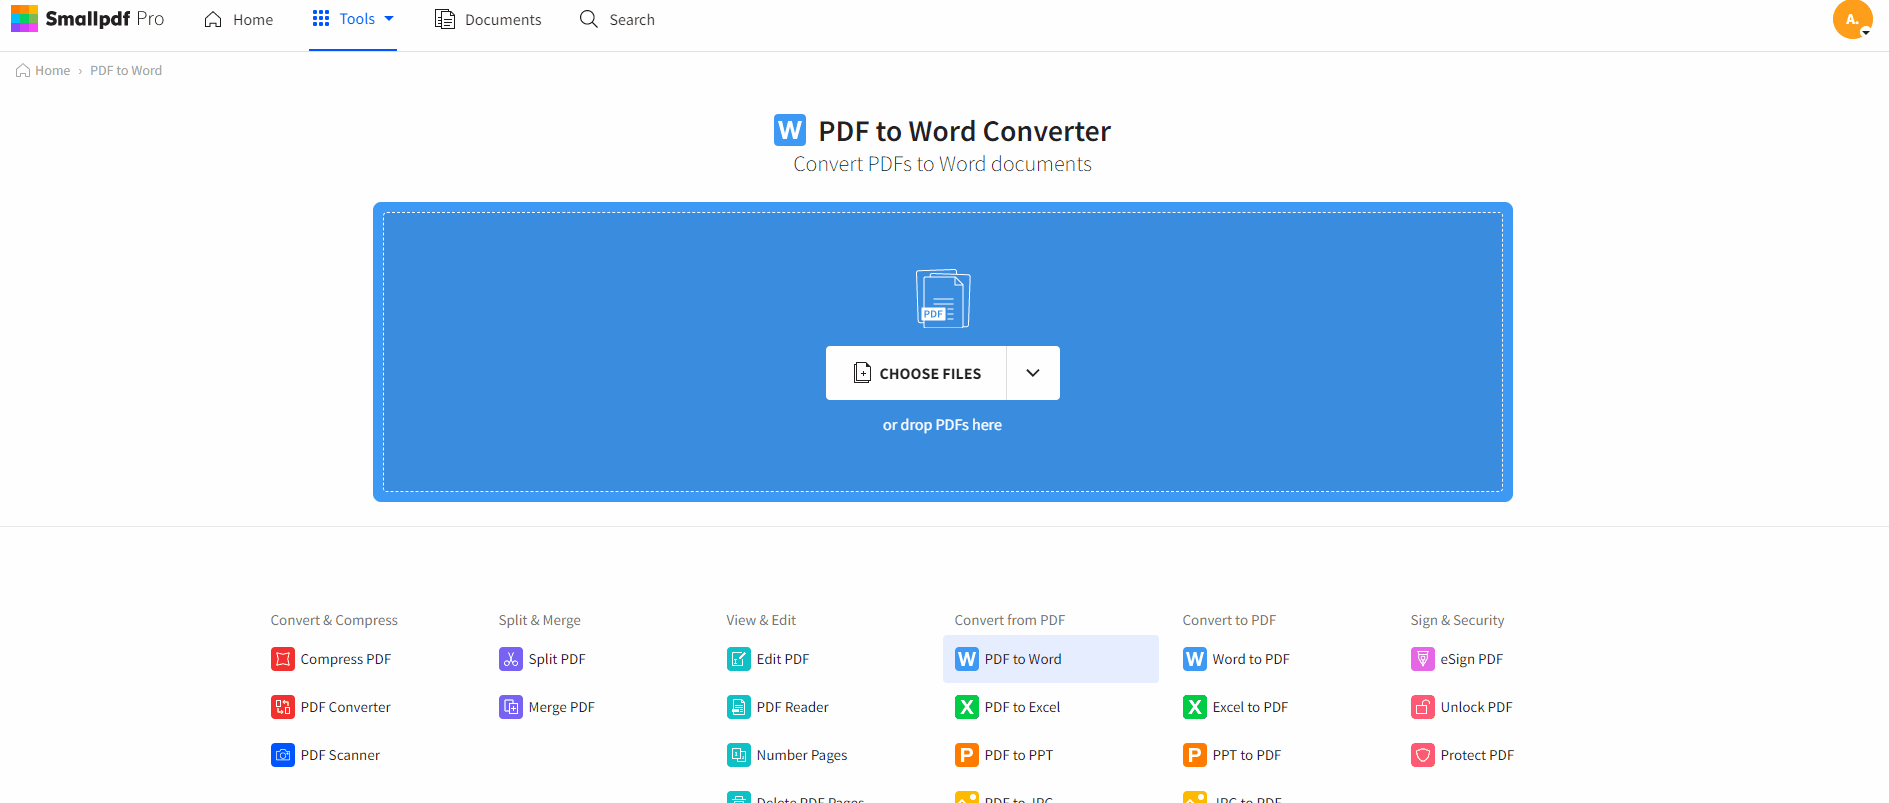Open the Search option in navigation
Viewport: 1889px width, 803px height.
[617, 20]
